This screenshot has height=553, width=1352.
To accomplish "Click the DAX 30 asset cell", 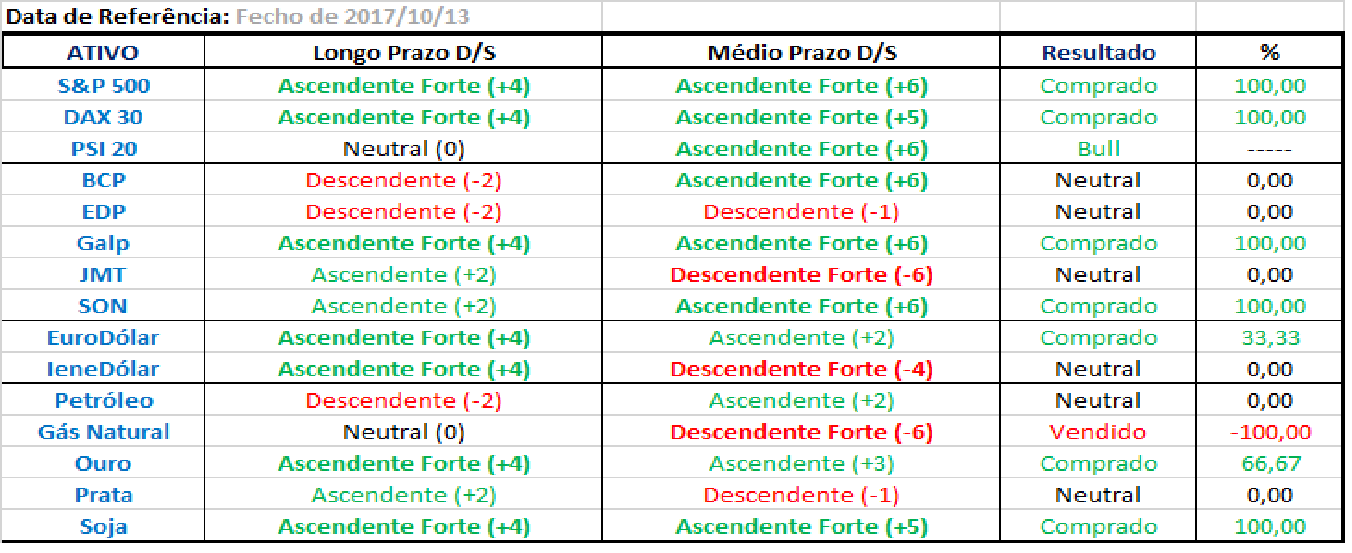I will 103,117.
